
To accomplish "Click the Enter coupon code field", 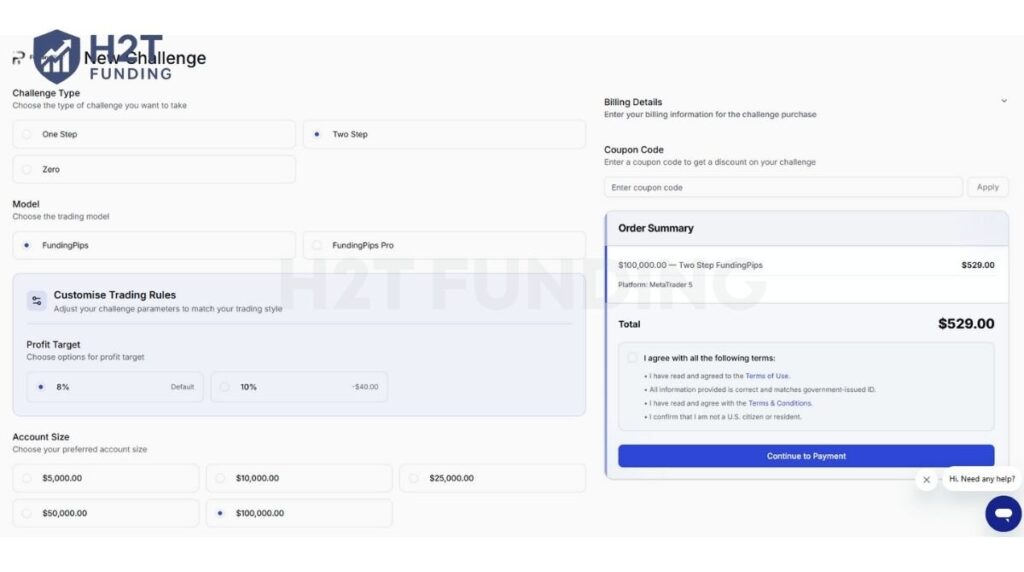I will point(783,188).
